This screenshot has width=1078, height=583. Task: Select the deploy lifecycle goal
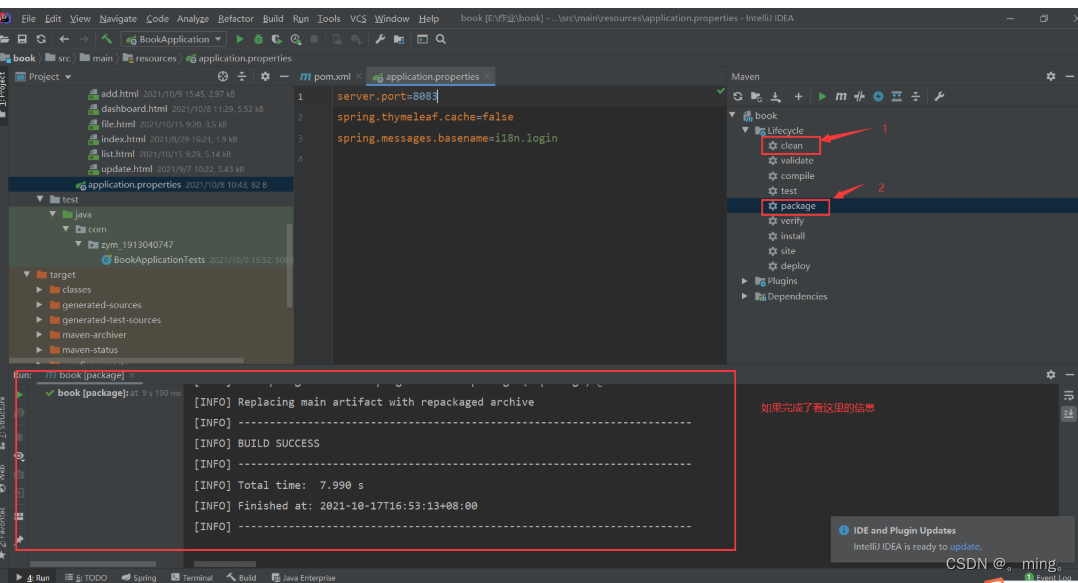[x=795, y=266]
